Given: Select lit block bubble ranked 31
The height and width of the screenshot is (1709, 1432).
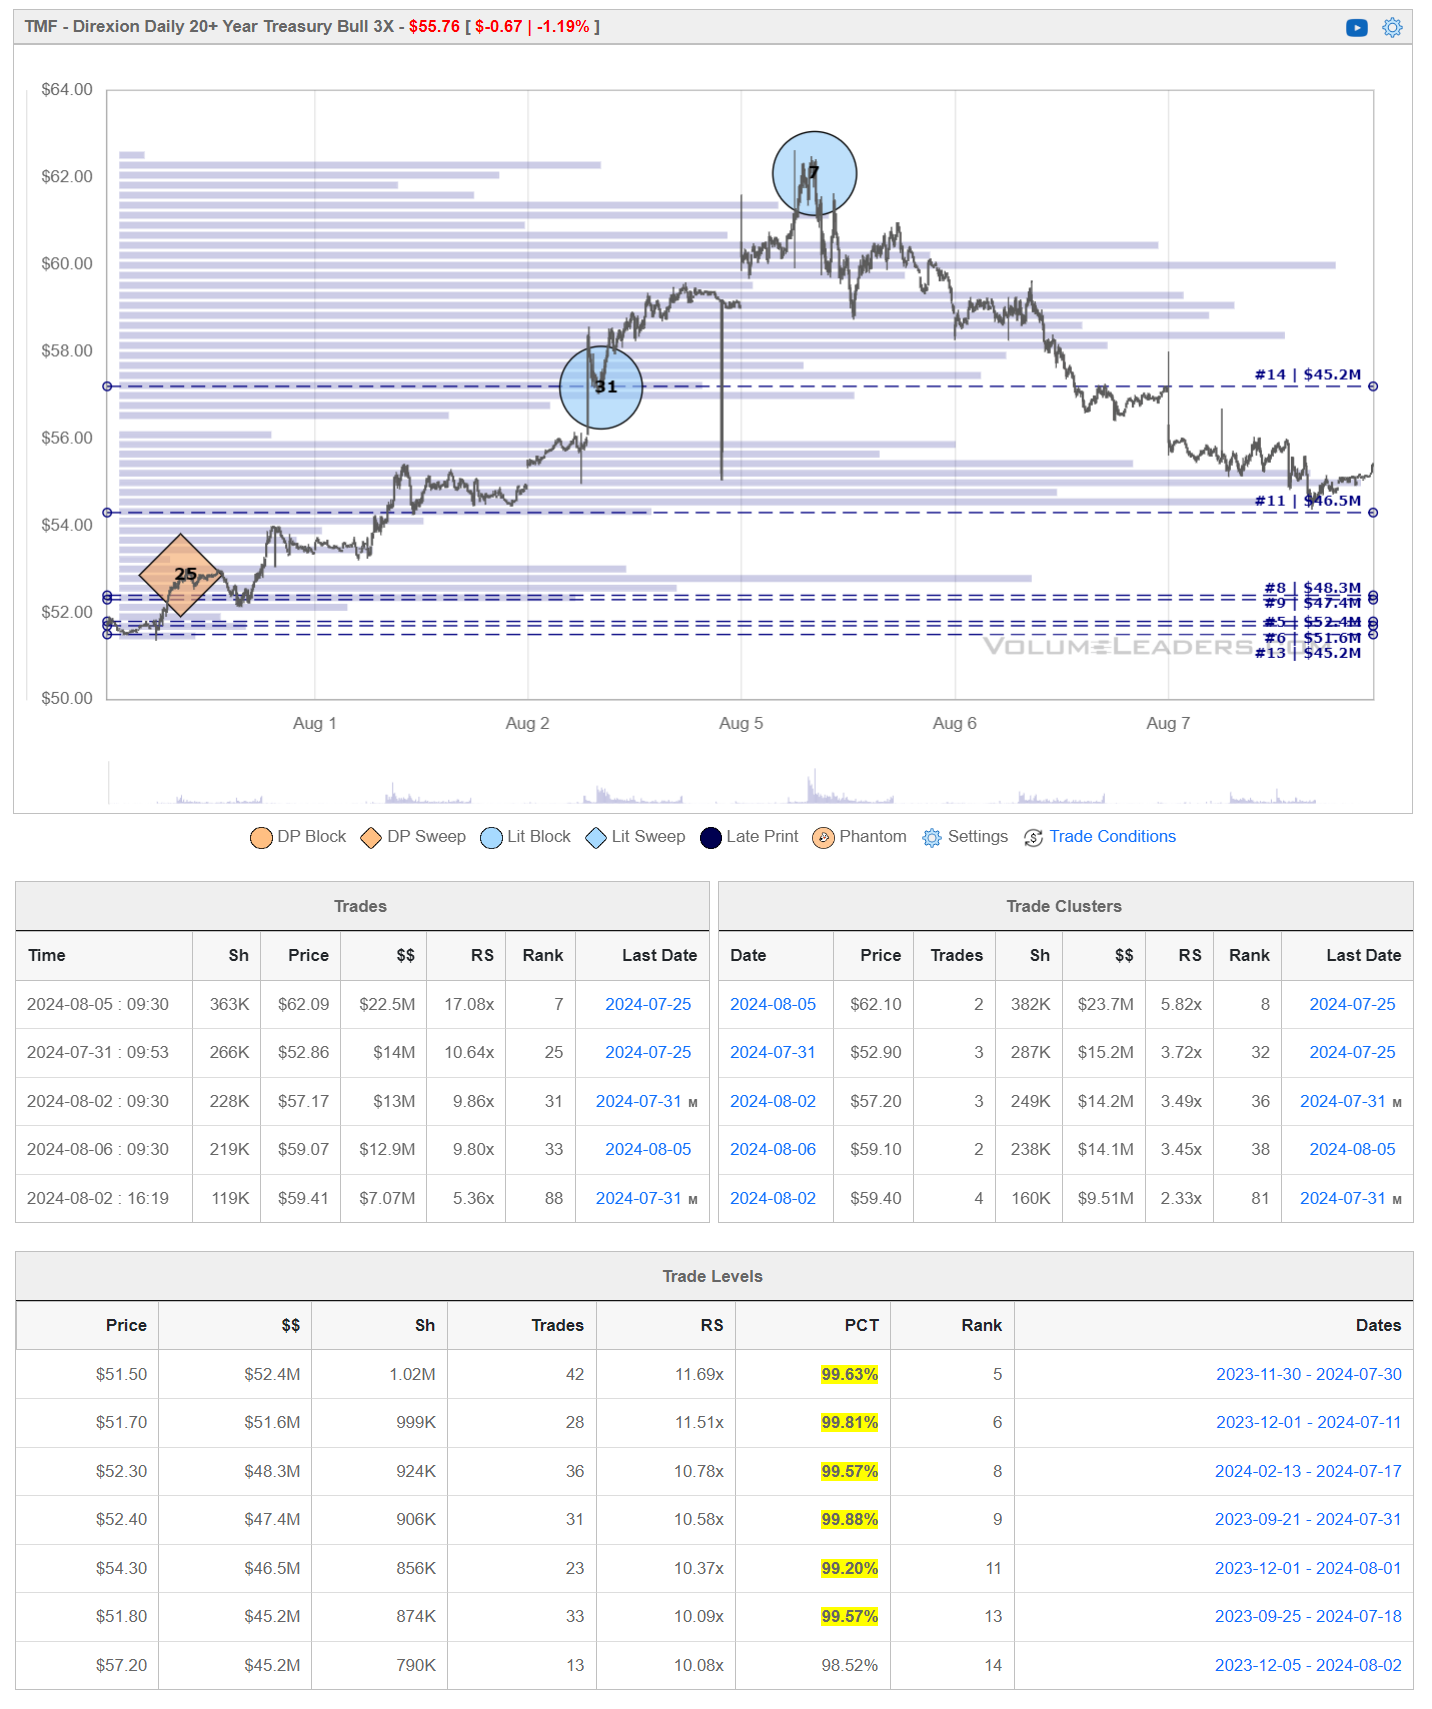Looking at the screenshot, I should click(x=601, y=387).
